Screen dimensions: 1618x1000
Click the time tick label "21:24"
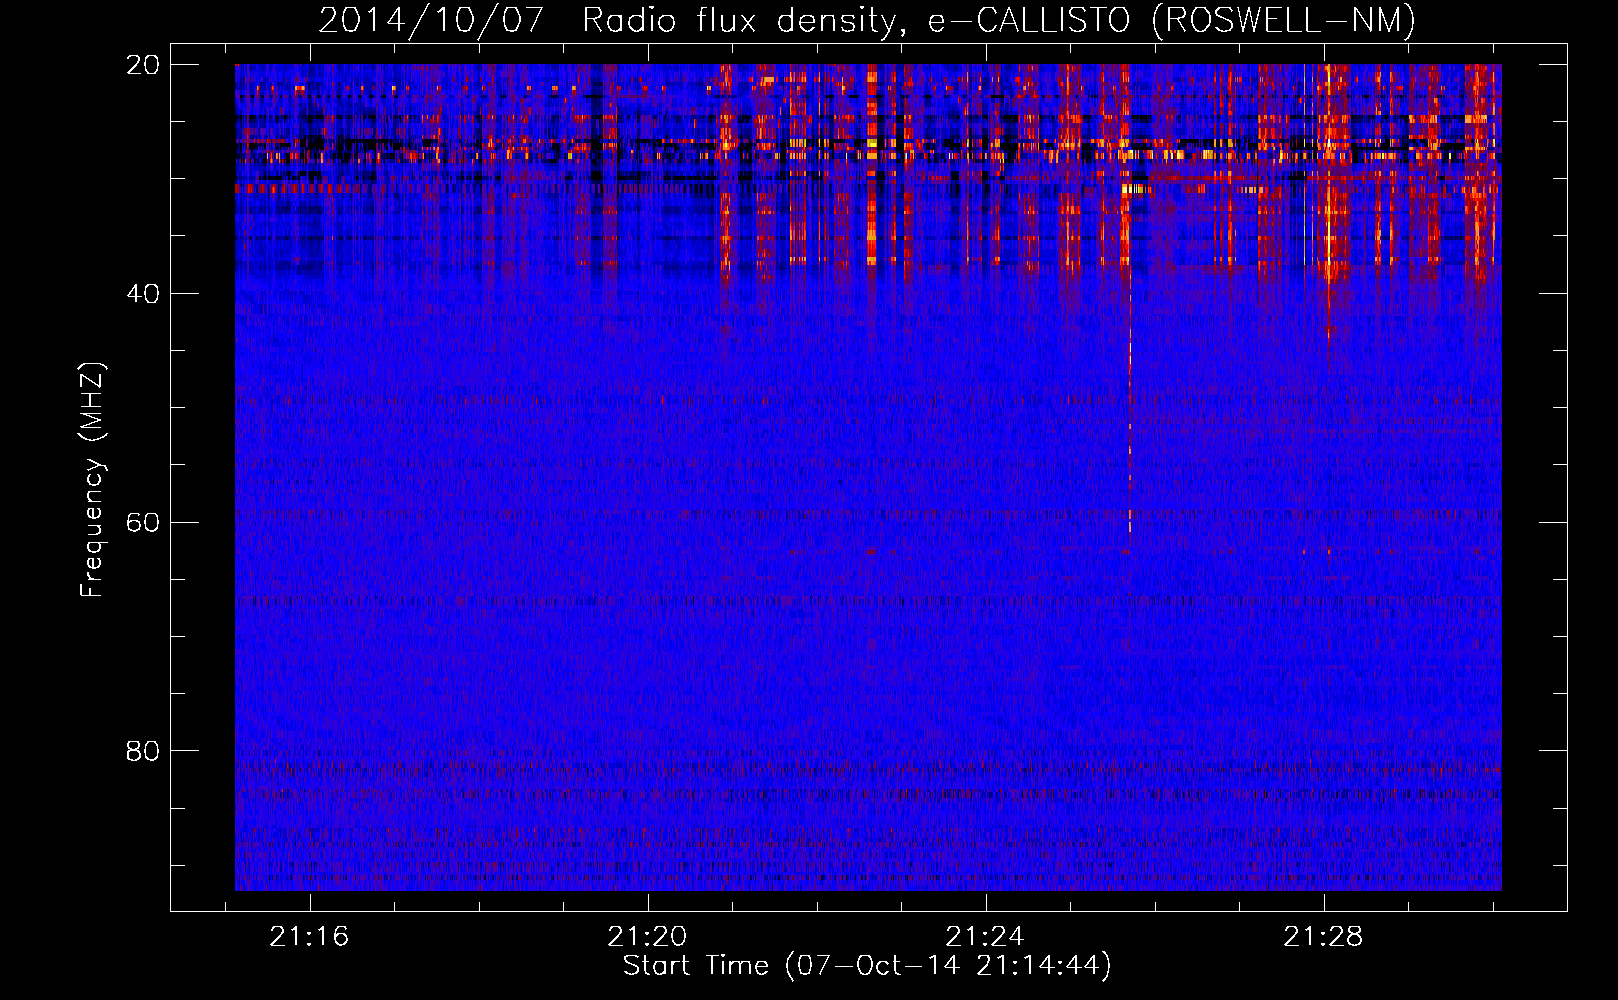tap(985, 937)
